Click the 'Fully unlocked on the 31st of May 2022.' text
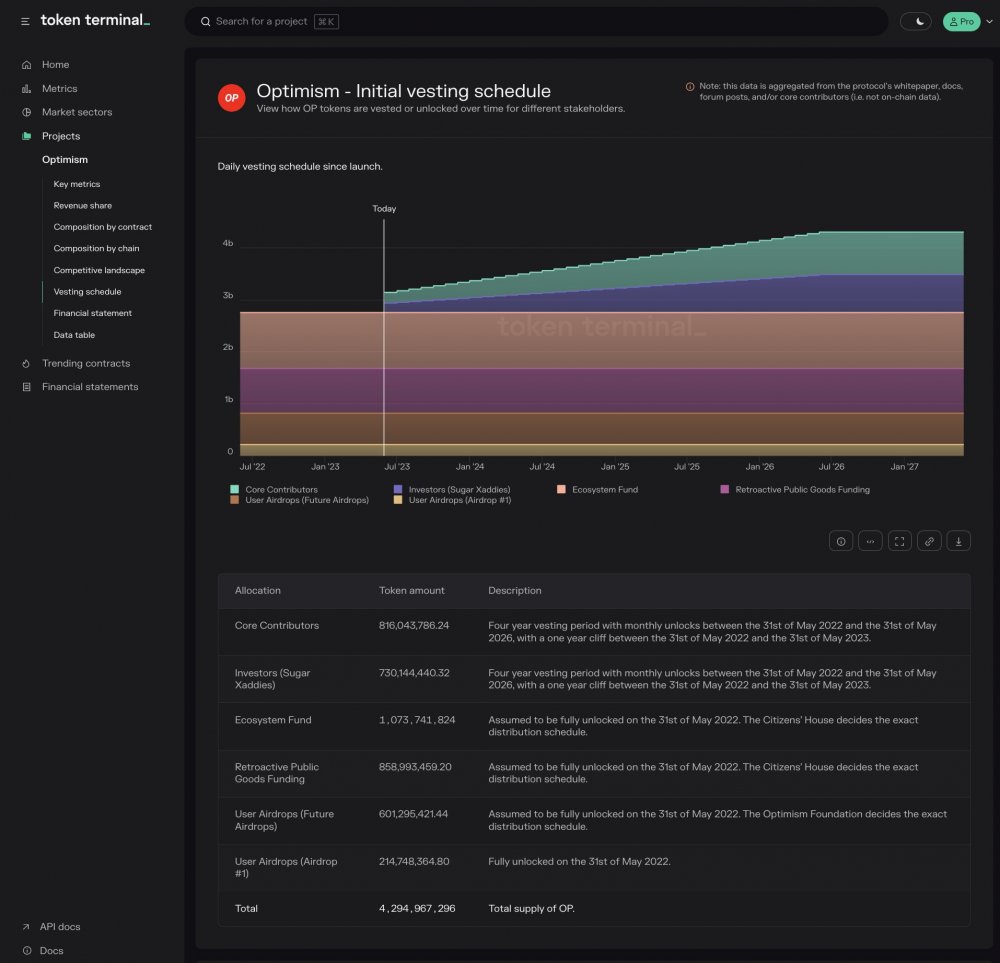Image resolution: width=1000 pixels, height=963 pixels. [x=579, y=862]
